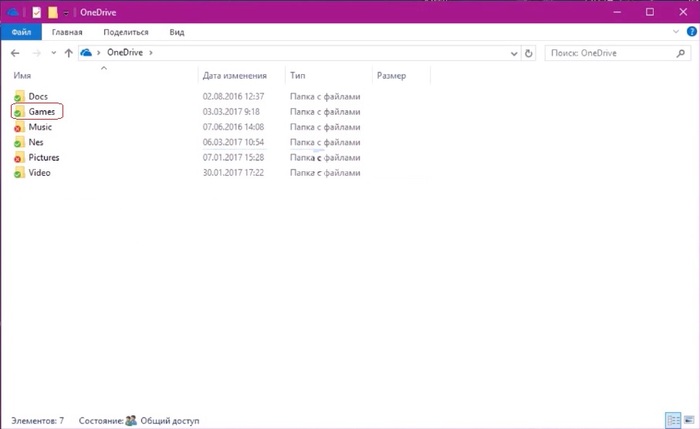Viewport: 700px width, 429px height.
Task: Go back with the left arrow
Action: tap(15, 53)
